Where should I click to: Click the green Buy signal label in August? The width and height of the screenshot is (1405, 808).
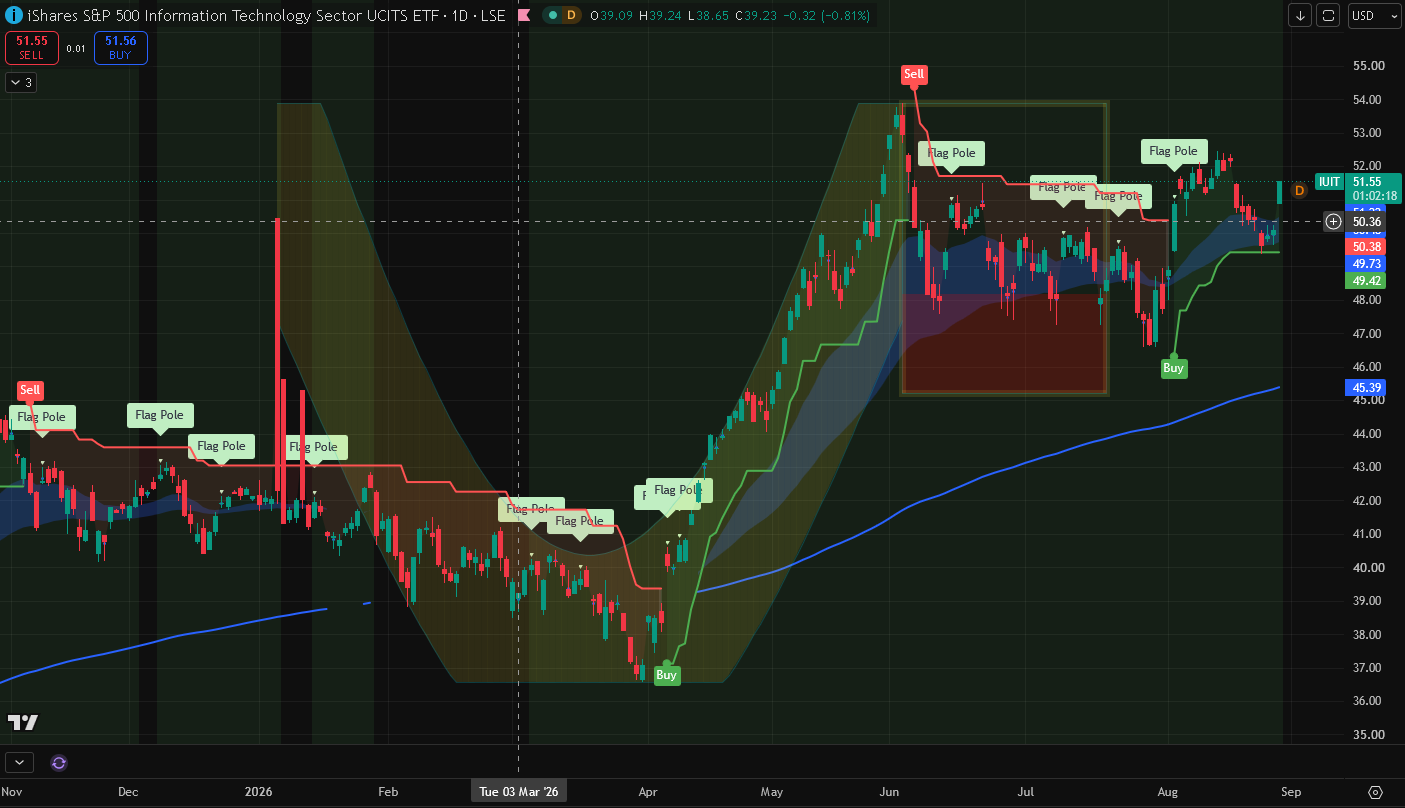click(x=1173, y=368)
